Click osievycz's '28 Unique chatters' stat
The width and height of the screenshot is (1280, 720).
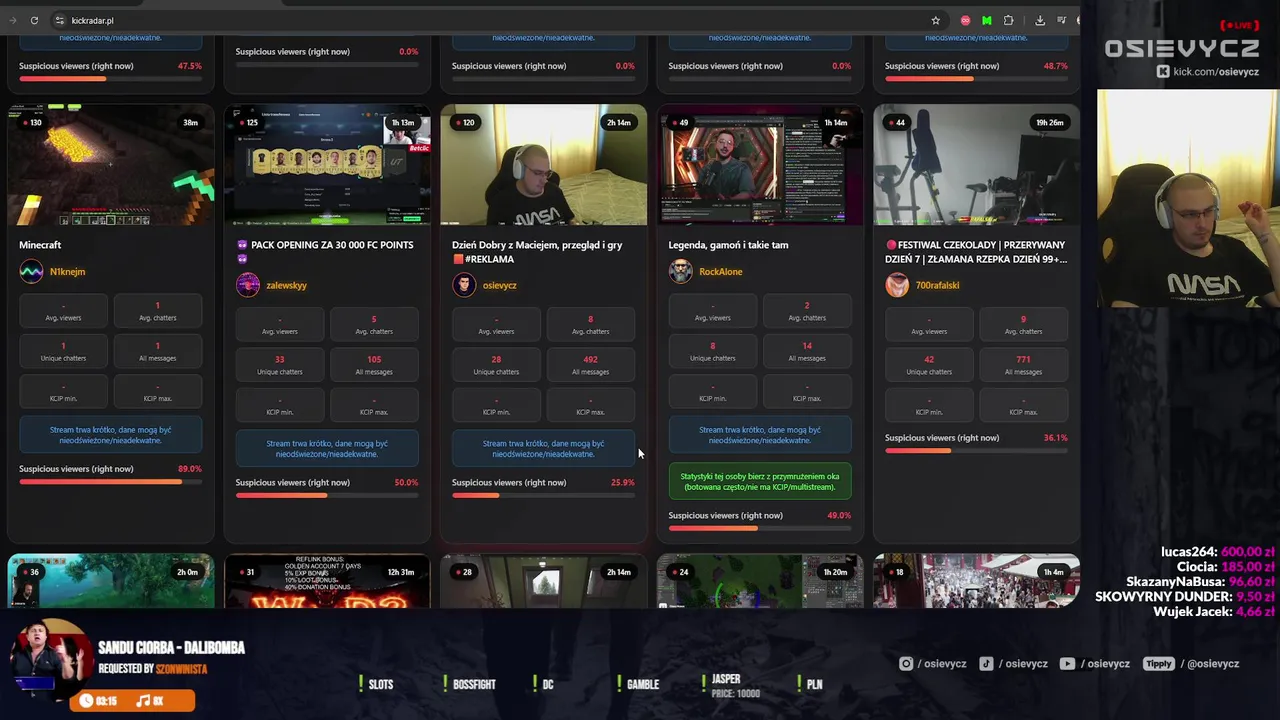coord(496,365)
